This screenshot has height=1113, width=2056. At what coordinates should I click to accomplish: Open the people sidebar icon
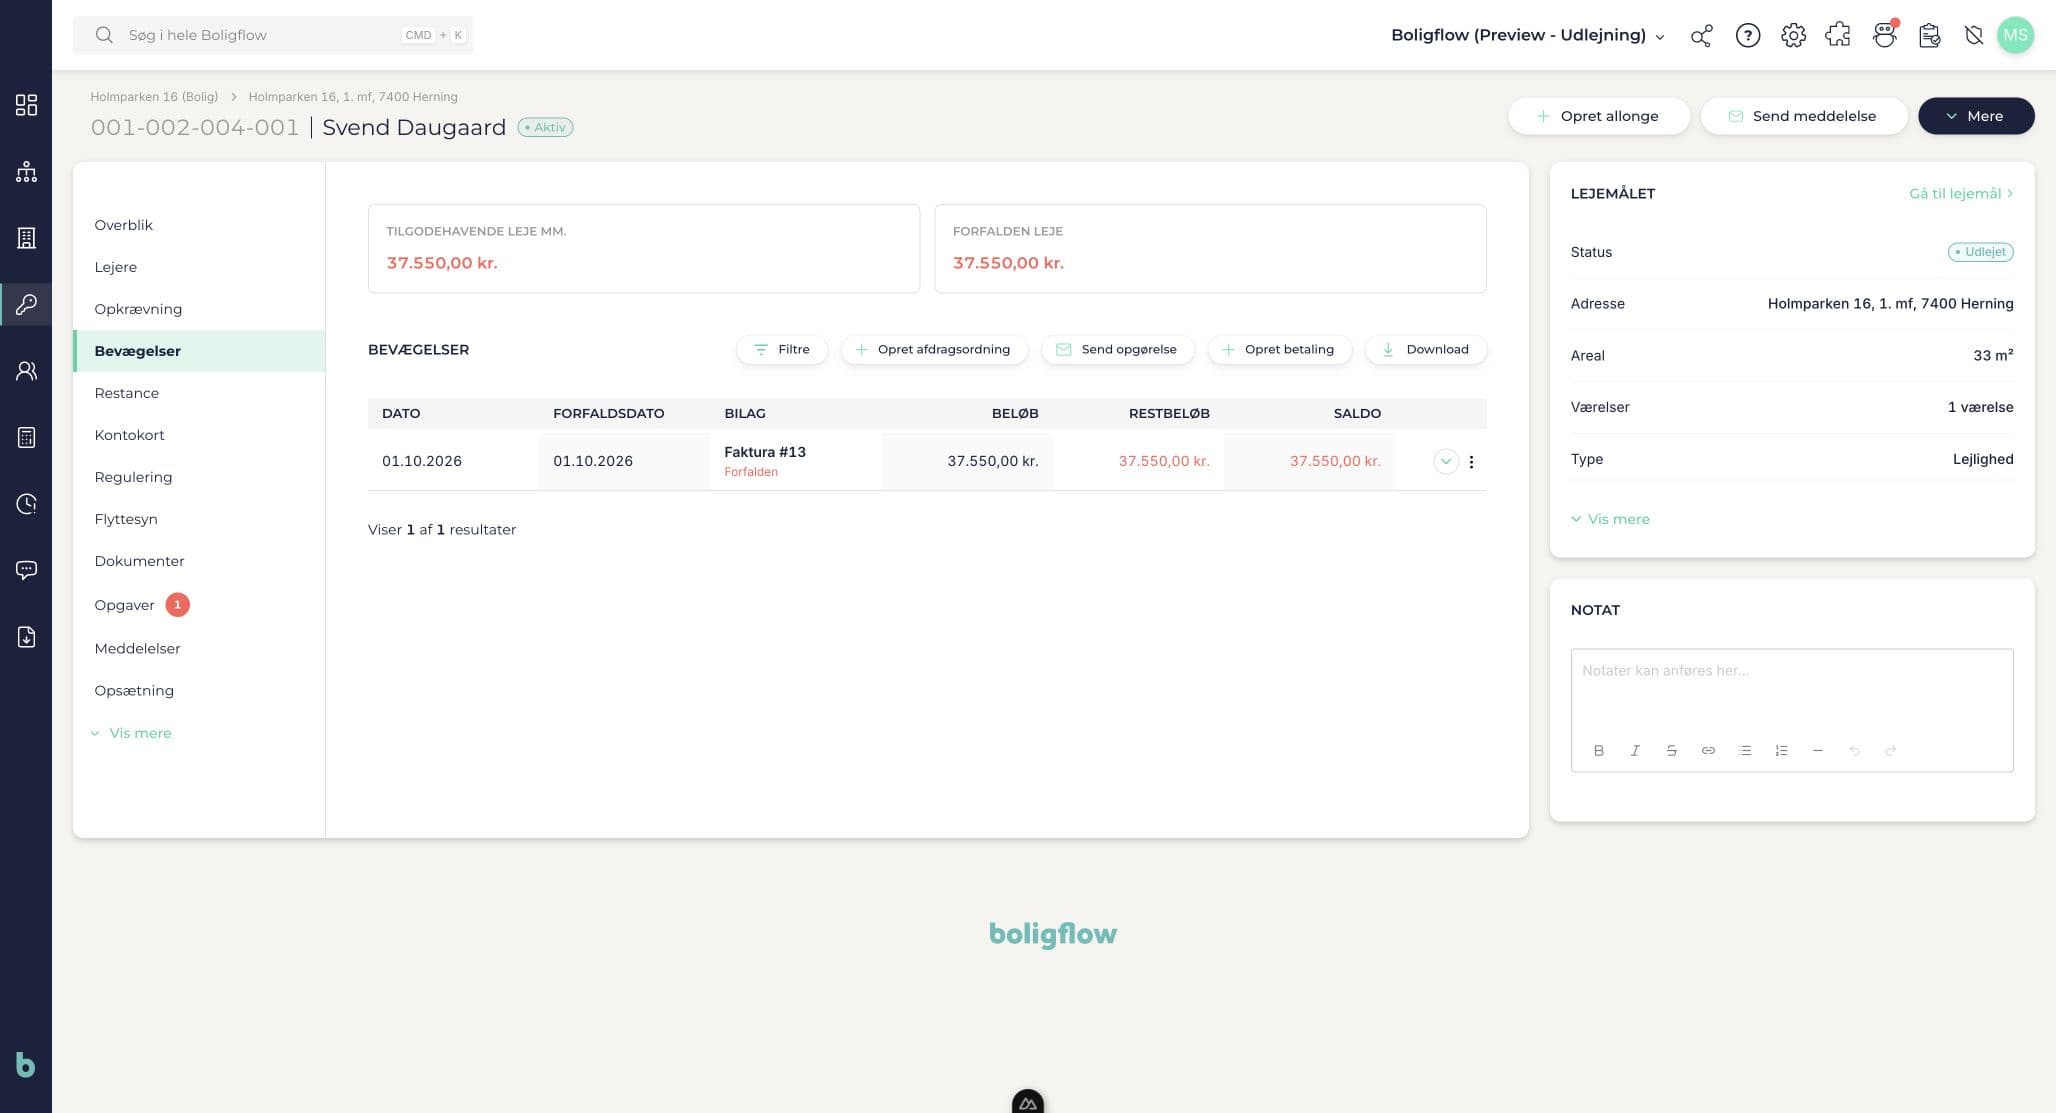[26, 371]
